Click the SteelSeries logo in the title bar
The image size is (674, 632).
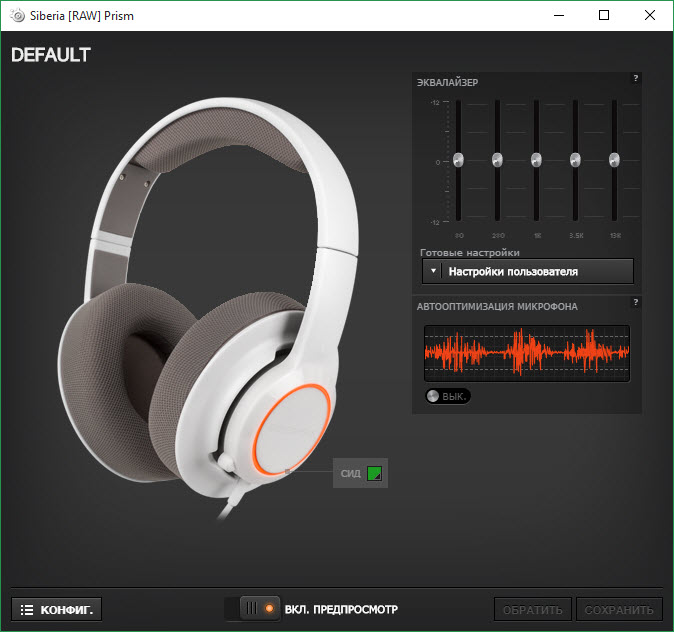18,15
